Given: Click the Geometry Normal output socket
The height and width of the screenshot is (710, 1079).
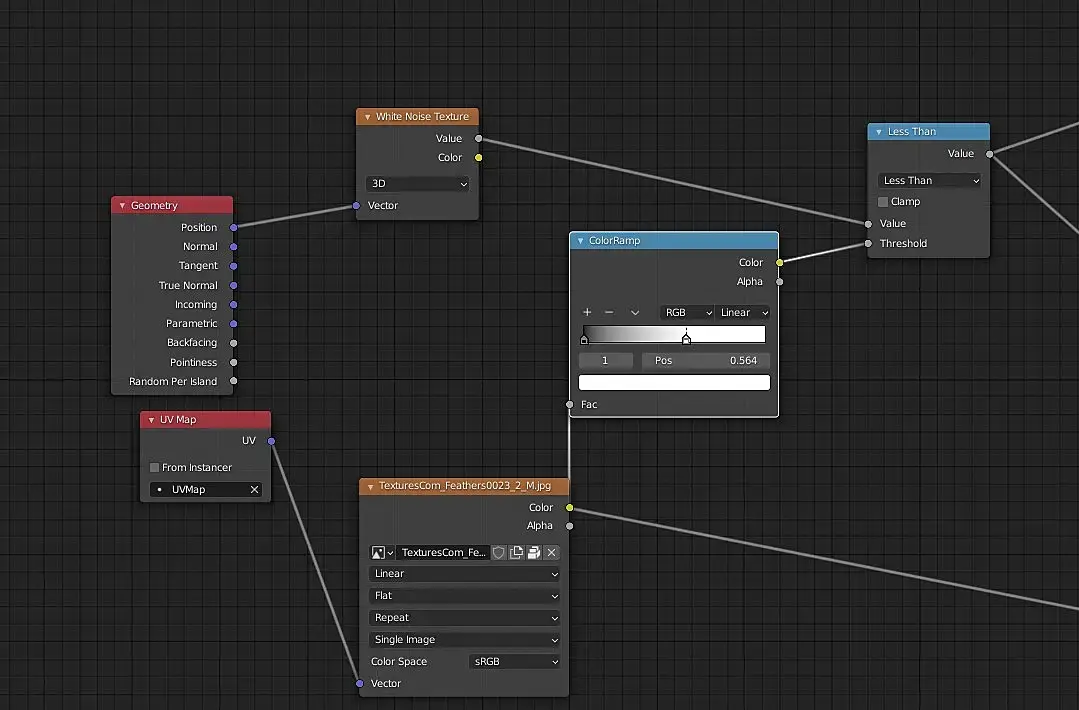Looking at the screenshot, I should click(234, 247).
